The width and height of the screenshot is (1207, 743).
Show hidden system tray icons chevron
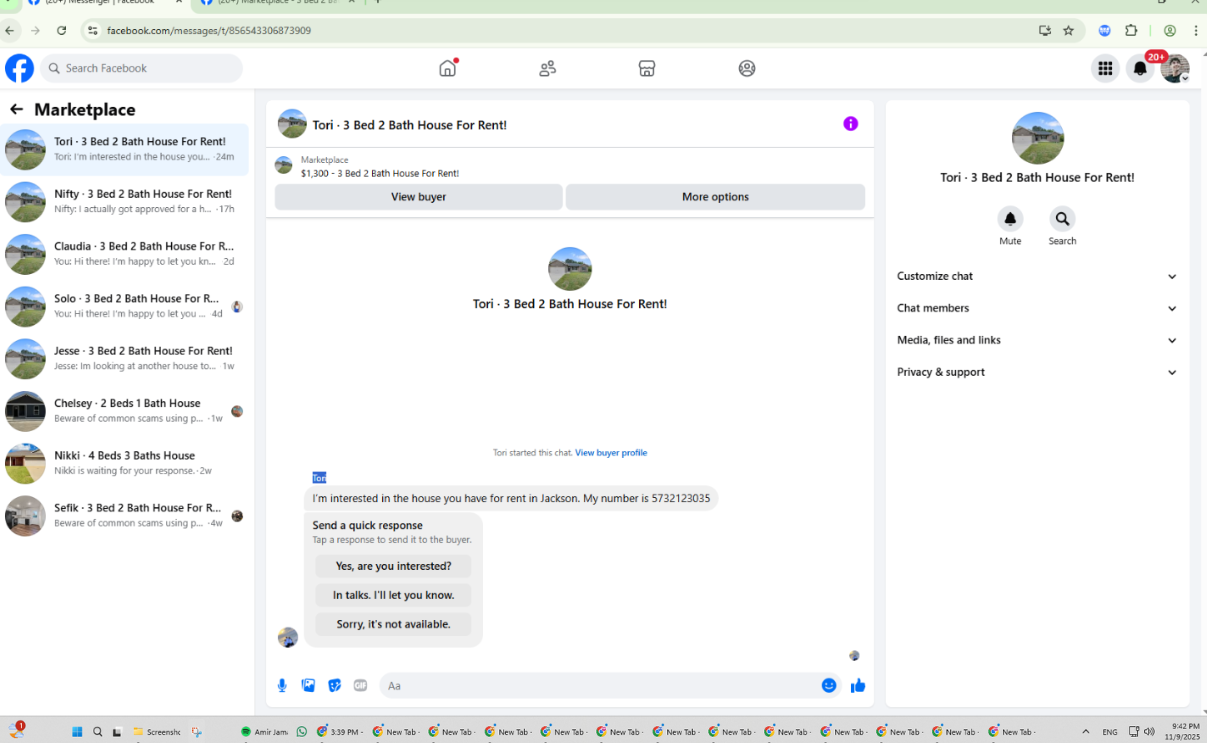pos(1085,732)
